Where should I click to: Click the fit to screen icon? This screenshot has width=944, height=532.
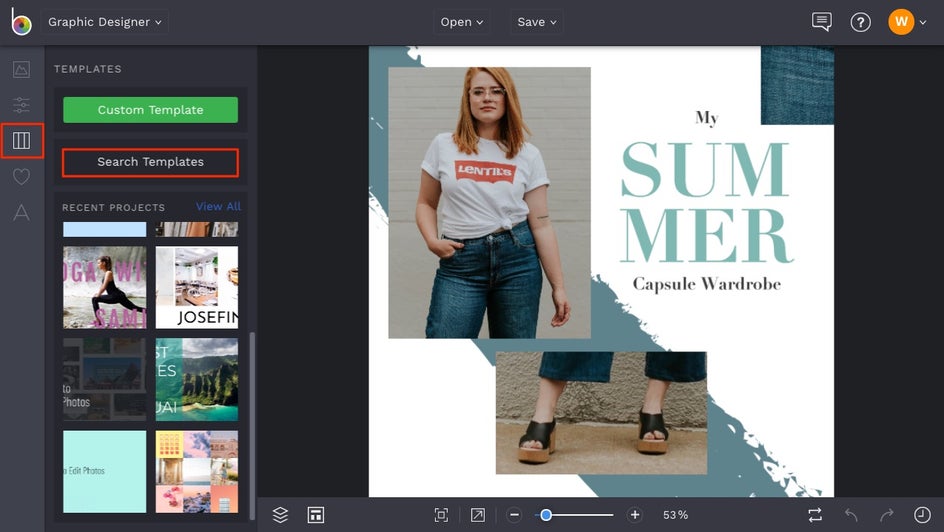pos(441,515)
